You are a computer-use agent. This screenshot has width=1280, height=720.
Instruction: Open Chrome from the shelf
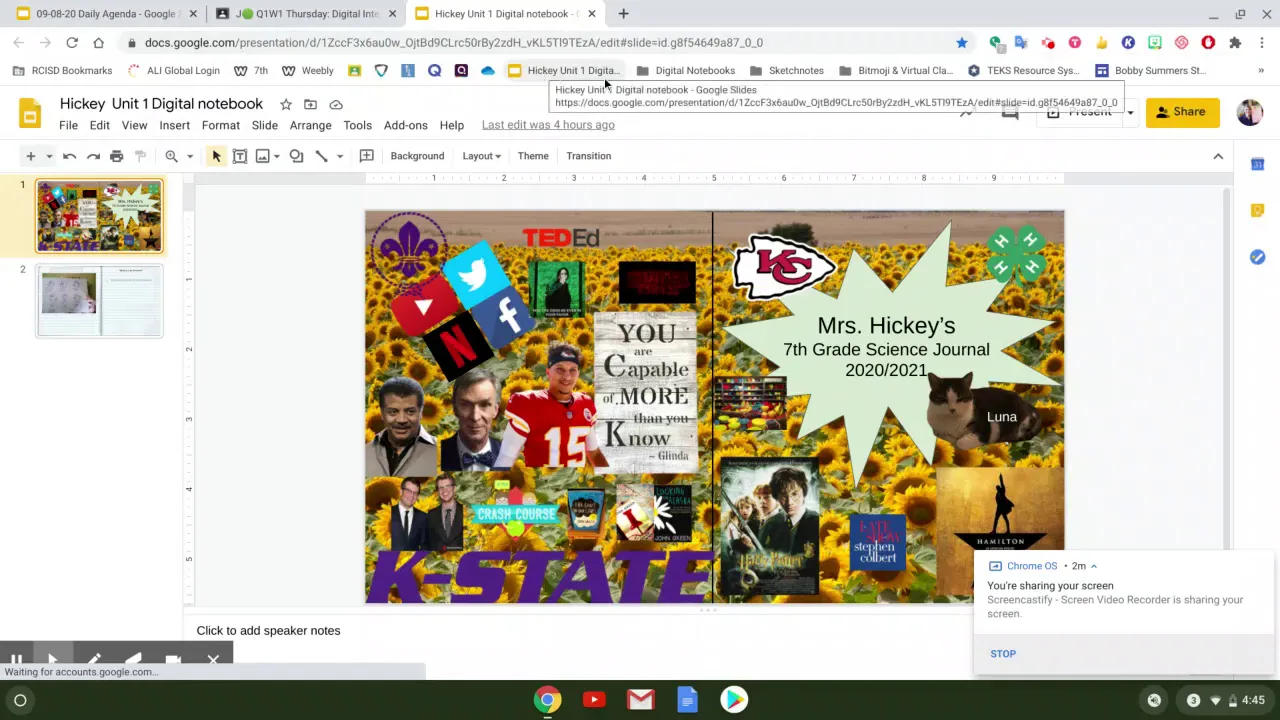(547, 700)
